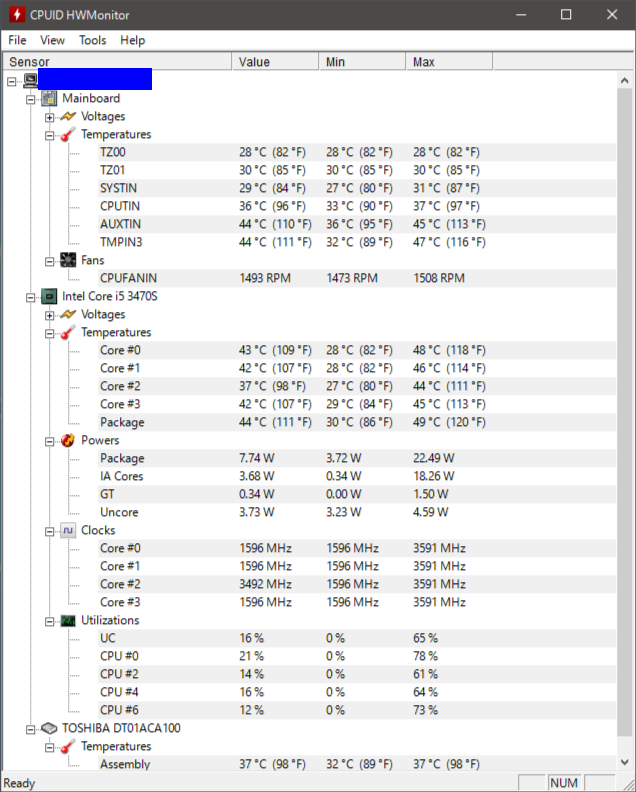The image size is (636, 792).
Task: Collapse the Fans node
Action: tap(50, 261)
